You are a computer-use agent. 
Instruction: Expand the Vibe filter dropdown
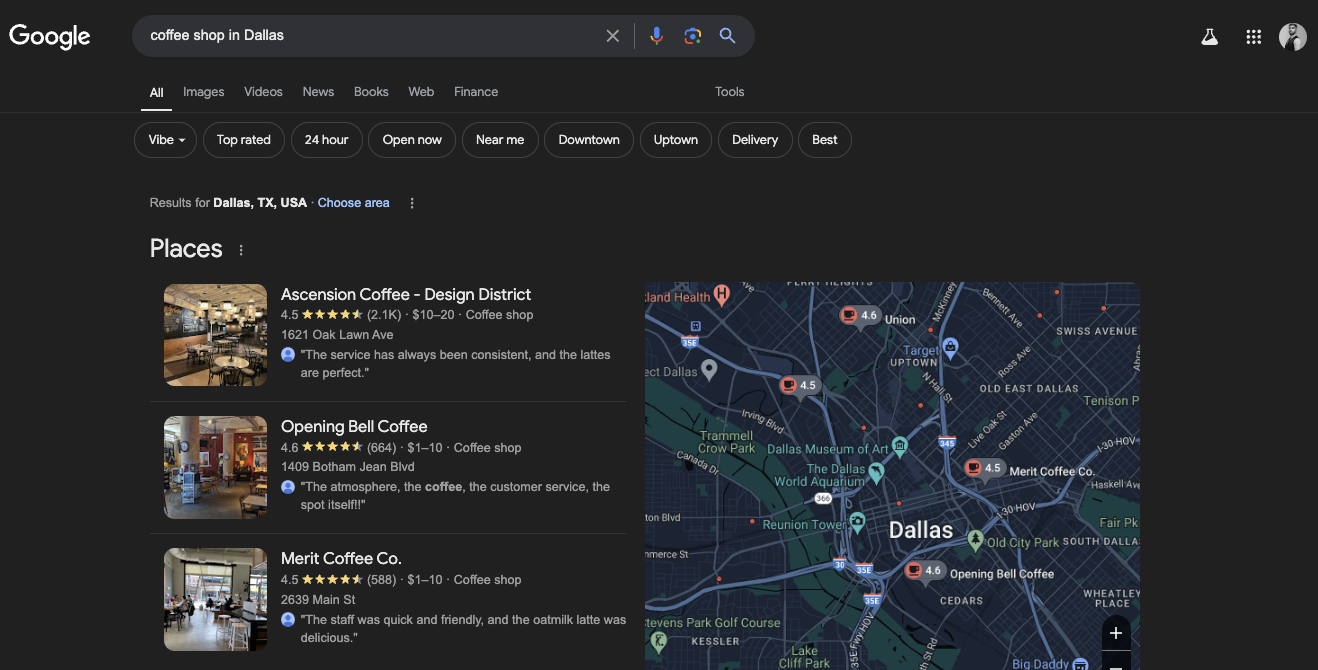click(166, 140)
